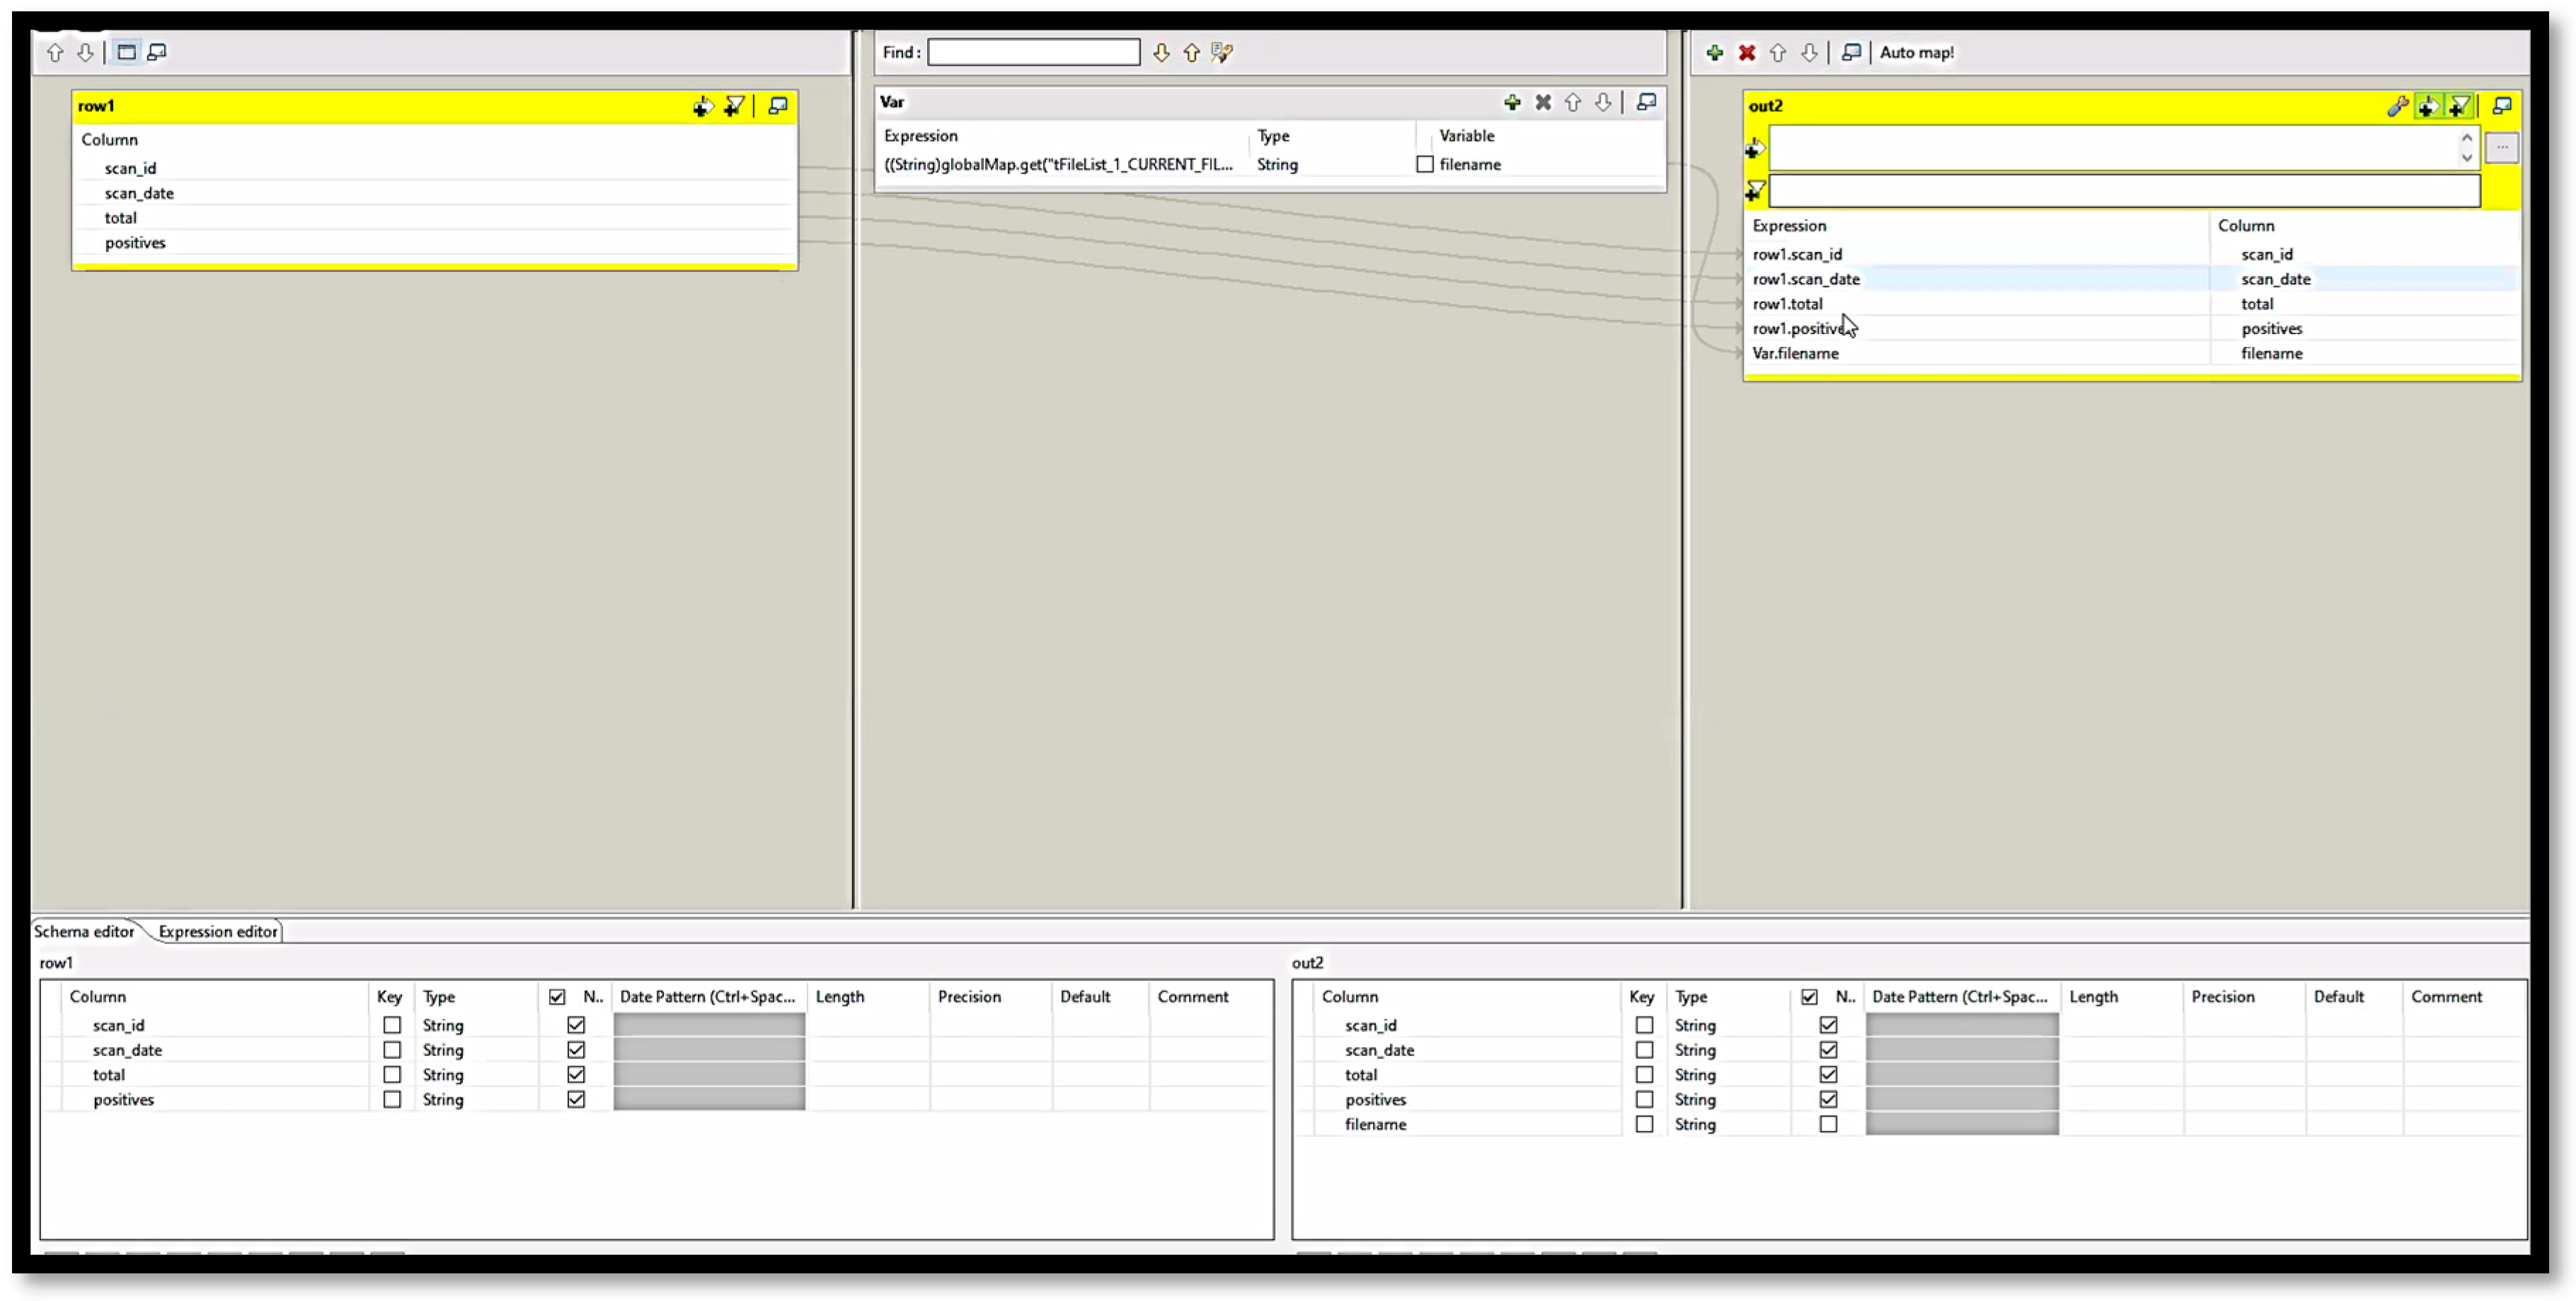Screen dimensions: 2576x1301
Task: Click the green plus in output toolbar
Action: pyautogui.click(x=1714, y=53)
